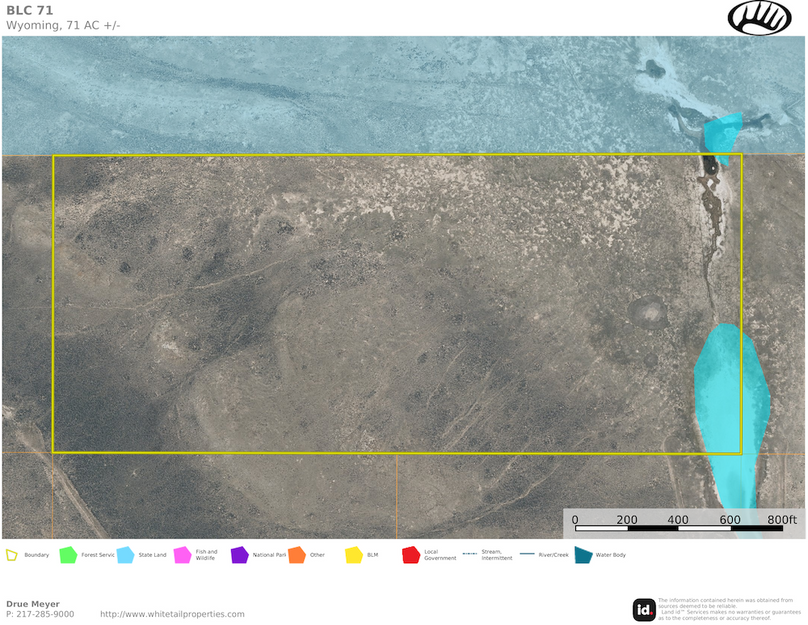Click the yellow Boundary legend icon
808x625 pixels.
(12, 555)
